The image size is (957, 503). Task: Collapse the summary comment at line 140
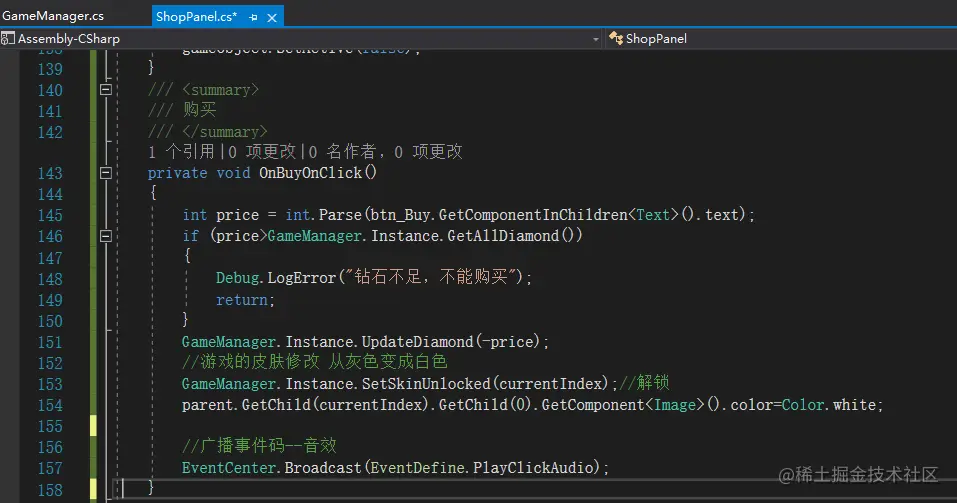click(x=106, y=90)
